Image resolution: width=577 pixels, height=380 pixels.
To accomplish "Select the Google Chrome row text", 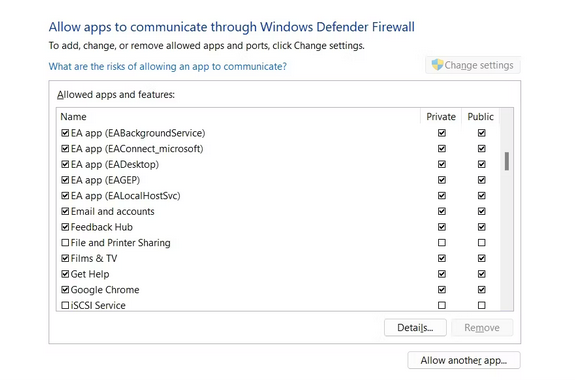I will point(105,290).
